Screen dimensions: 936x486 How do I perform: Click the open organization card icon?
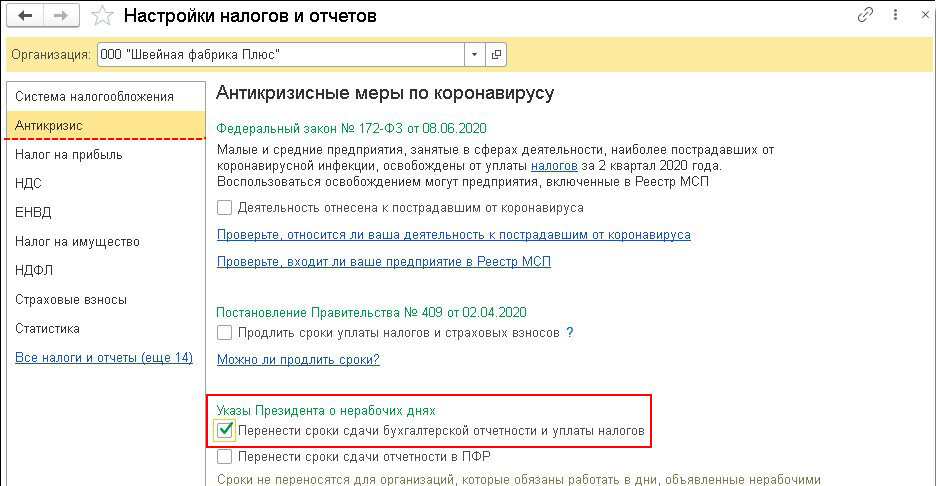497,53
